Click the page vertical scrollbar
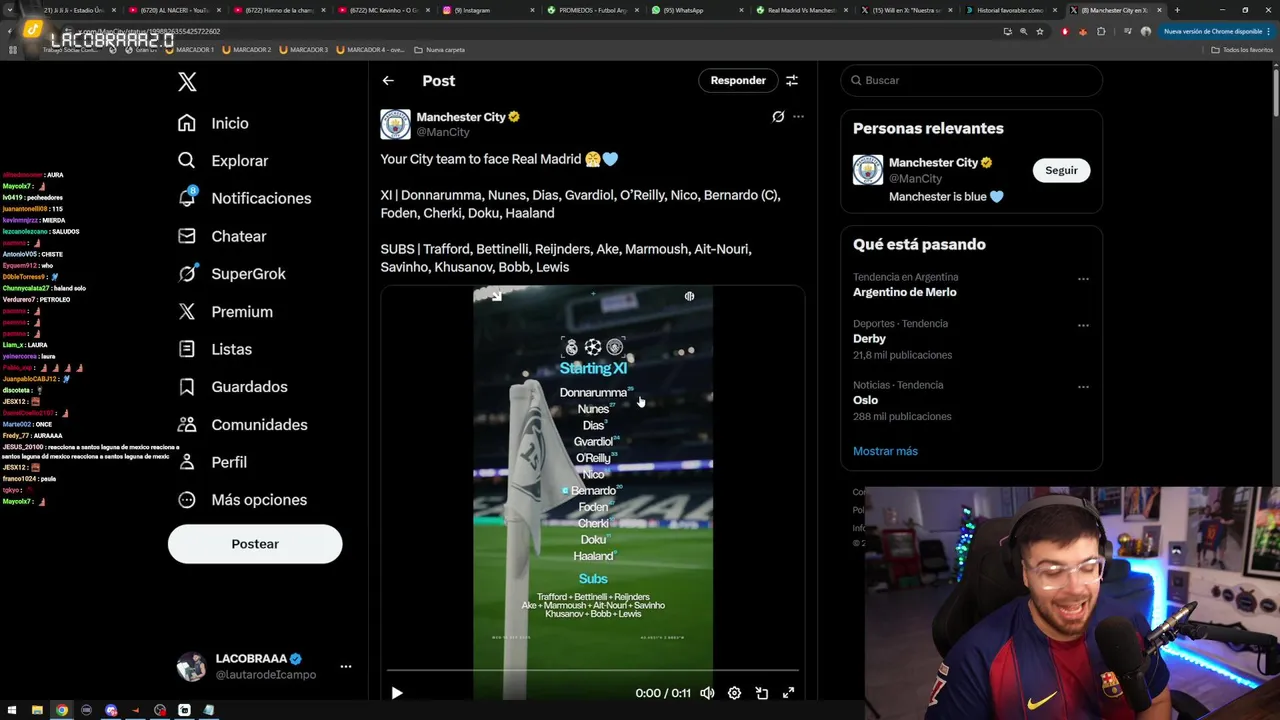This screenshot has width=1280, height=720. (x=1275, y=95)
